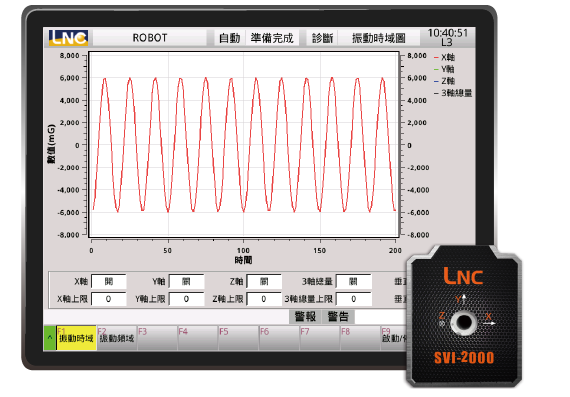The width and height of the screenshot is (570, 397).
Task: Switch to the F2 振動頻域 tab
Action: (x=117, y=338)
